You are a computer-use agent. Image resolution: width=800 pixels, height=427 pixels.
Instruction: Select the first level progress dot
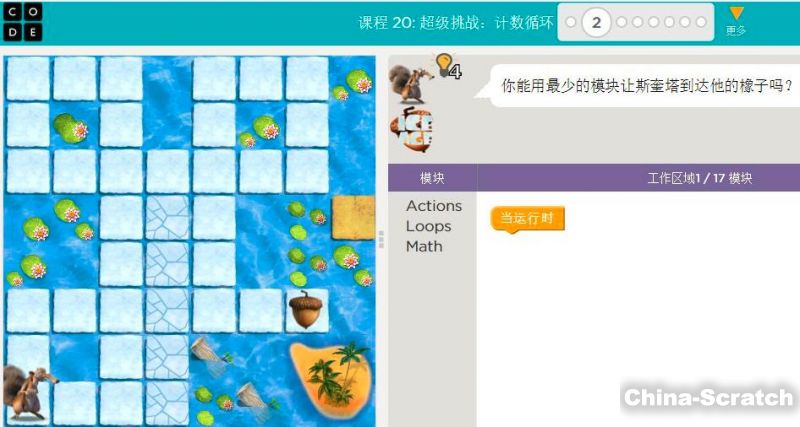(571, 22)
